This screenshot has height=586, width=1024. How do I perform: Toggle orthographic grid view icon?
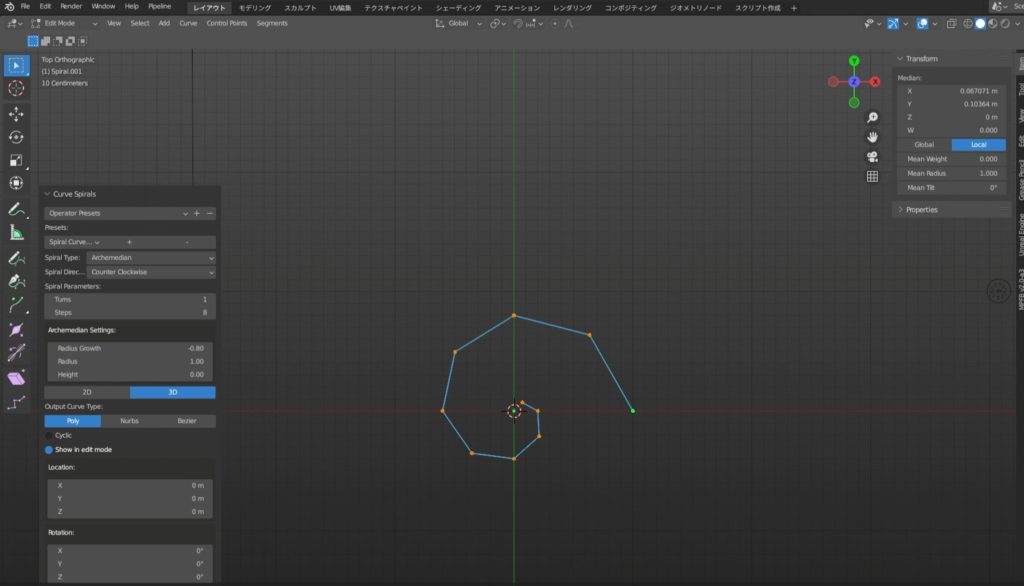[x=872, y=176]
